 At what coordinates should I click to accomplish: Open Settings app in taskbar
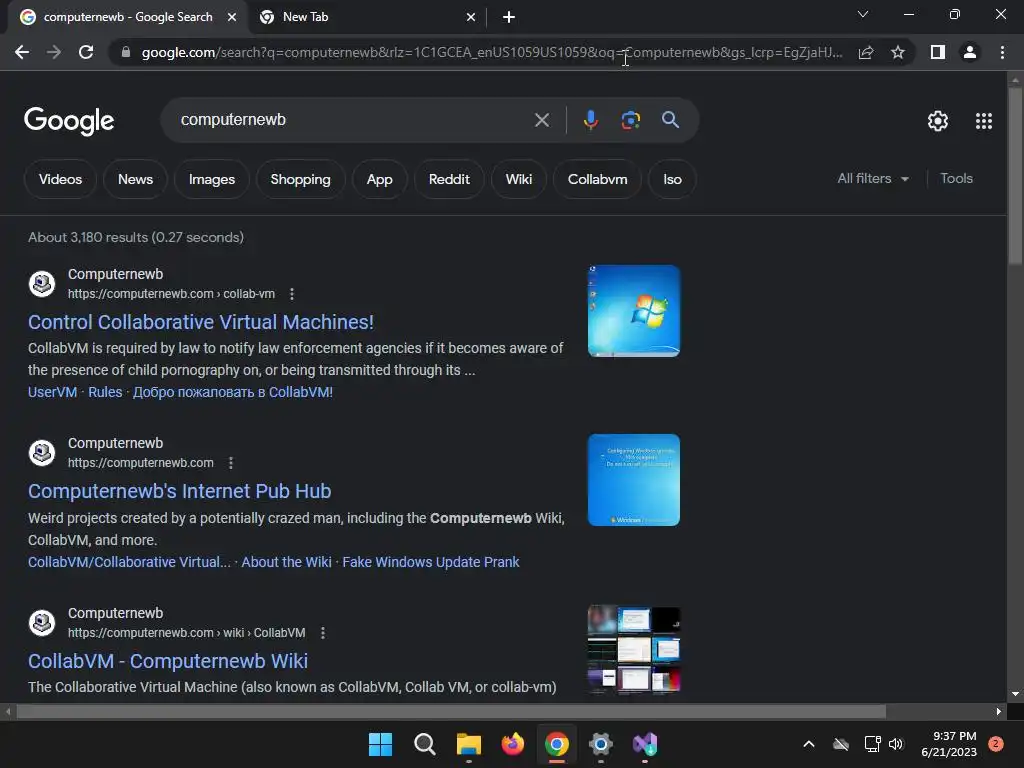601,744
